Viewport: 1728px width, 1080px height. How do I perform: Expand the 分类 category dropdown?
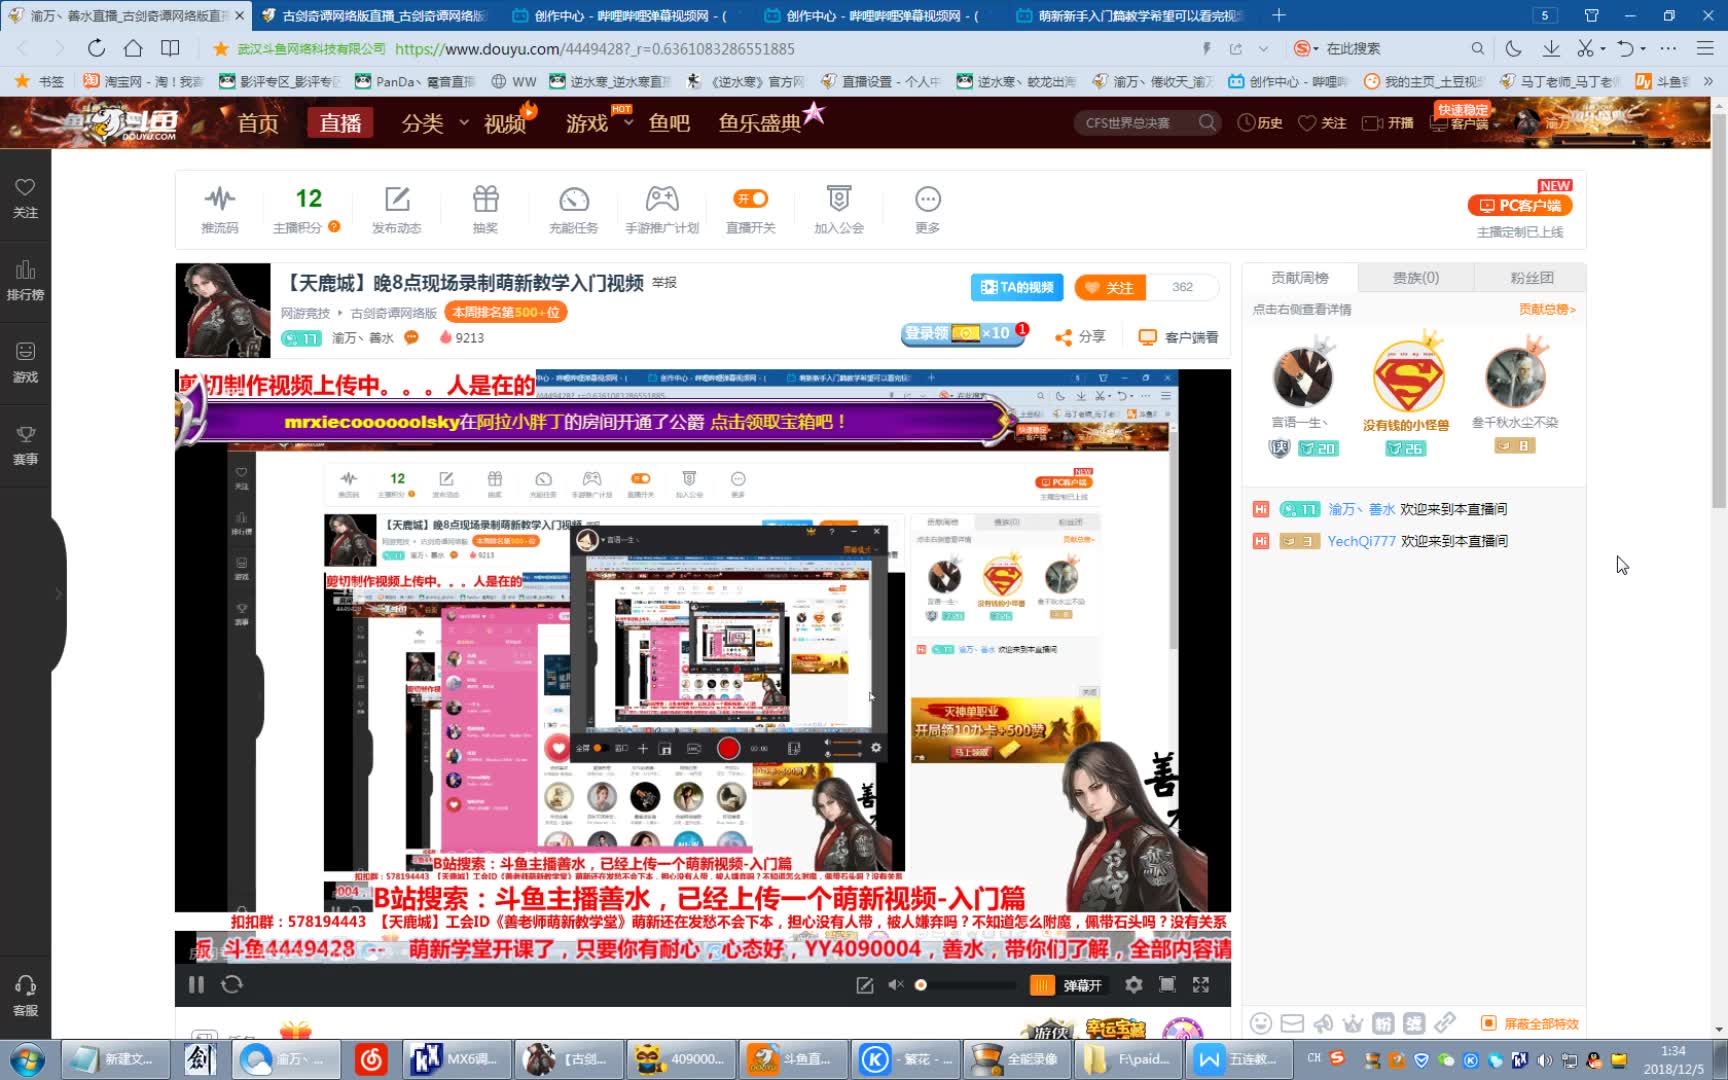pos(464,122)
